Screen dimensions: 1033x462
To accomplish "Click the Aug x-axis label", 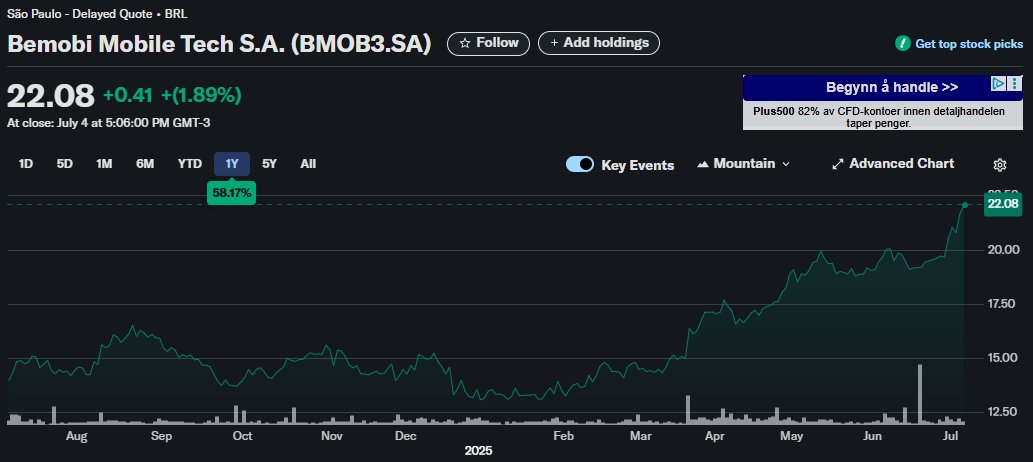I will [x=76, y=436].
